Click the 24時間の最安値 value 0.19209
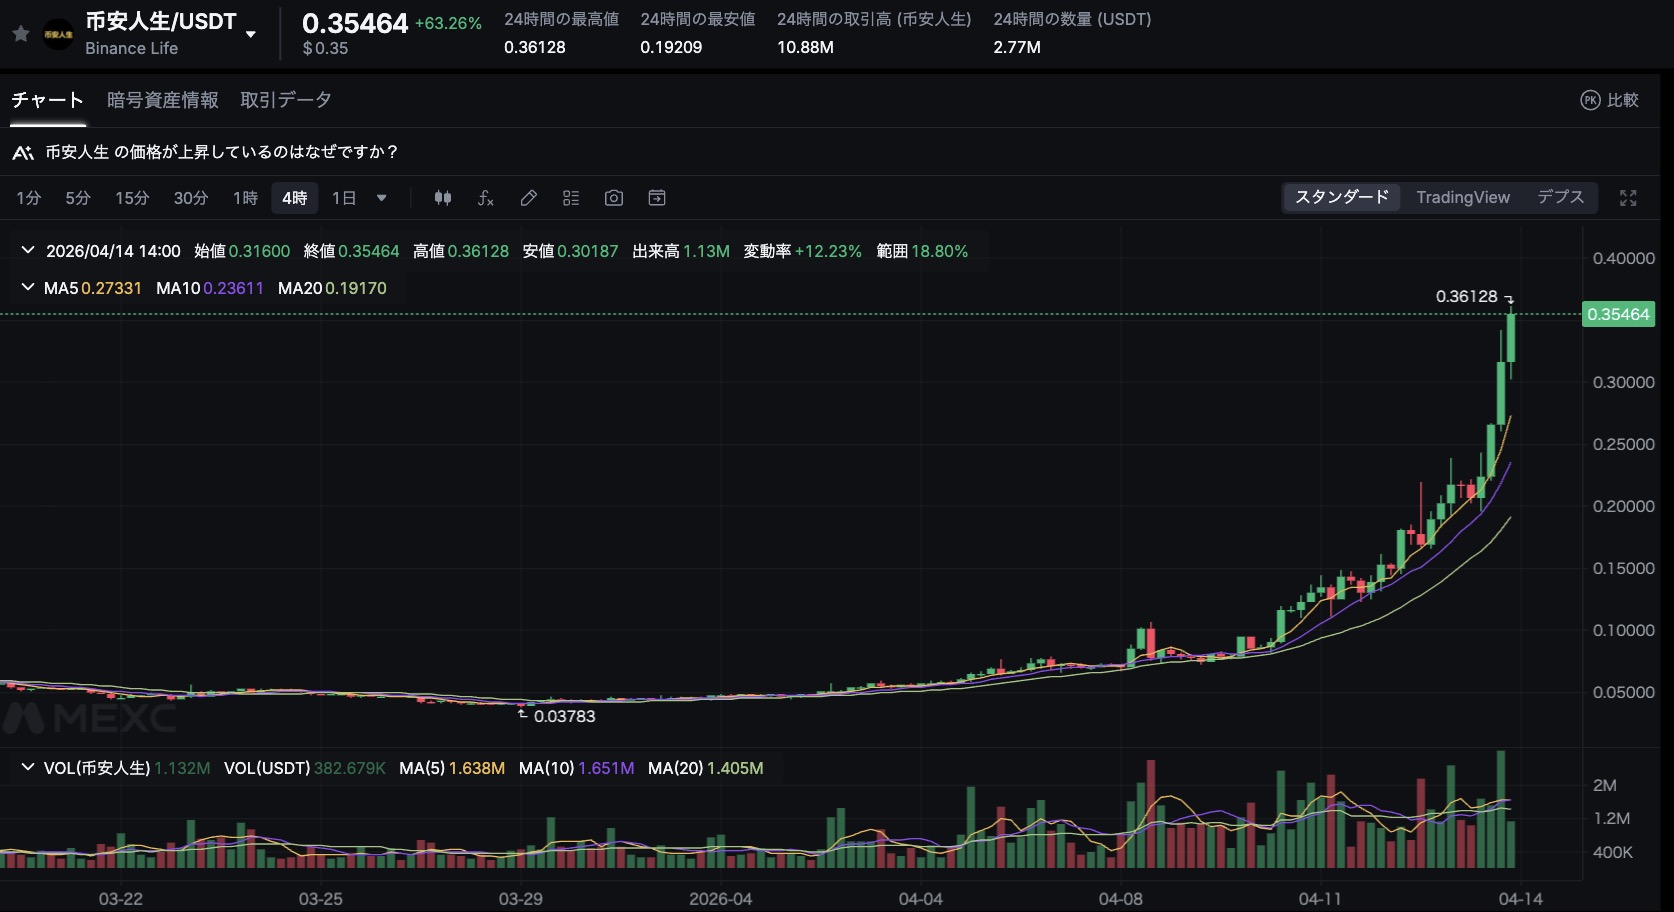Image resolution: width=1674 pixels, height=912 pixels. (x=671, y=47)
